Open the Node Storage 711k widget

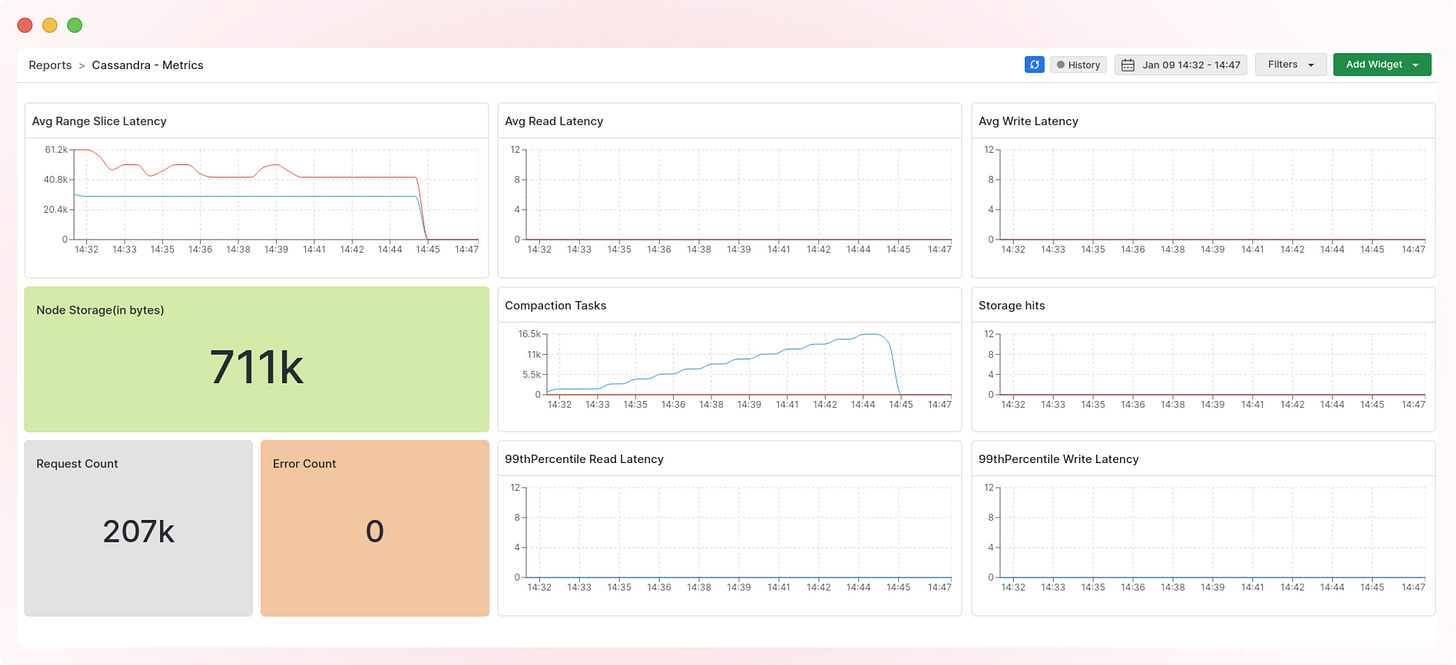[x=257, y=359]
